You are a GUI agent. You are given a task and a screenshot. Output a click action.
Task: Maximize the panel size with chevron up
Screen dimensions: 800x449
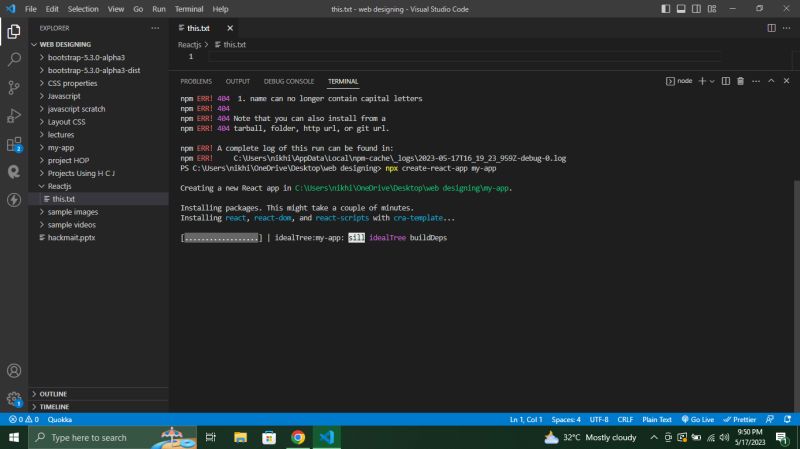[771, 81]
